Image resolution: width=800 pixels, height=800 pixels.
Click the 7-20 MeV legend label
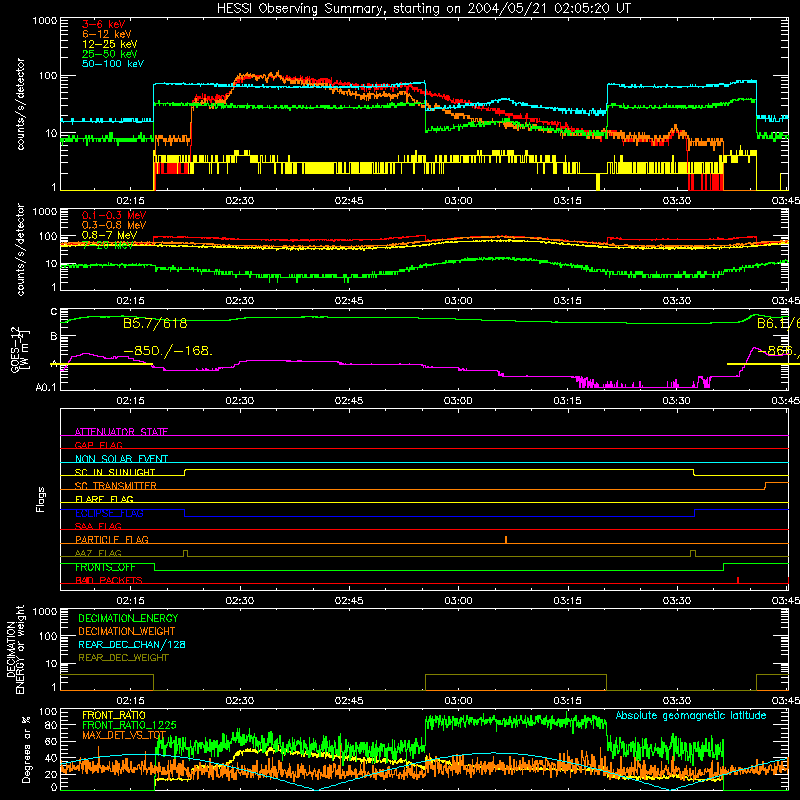[x=108, y=245]
